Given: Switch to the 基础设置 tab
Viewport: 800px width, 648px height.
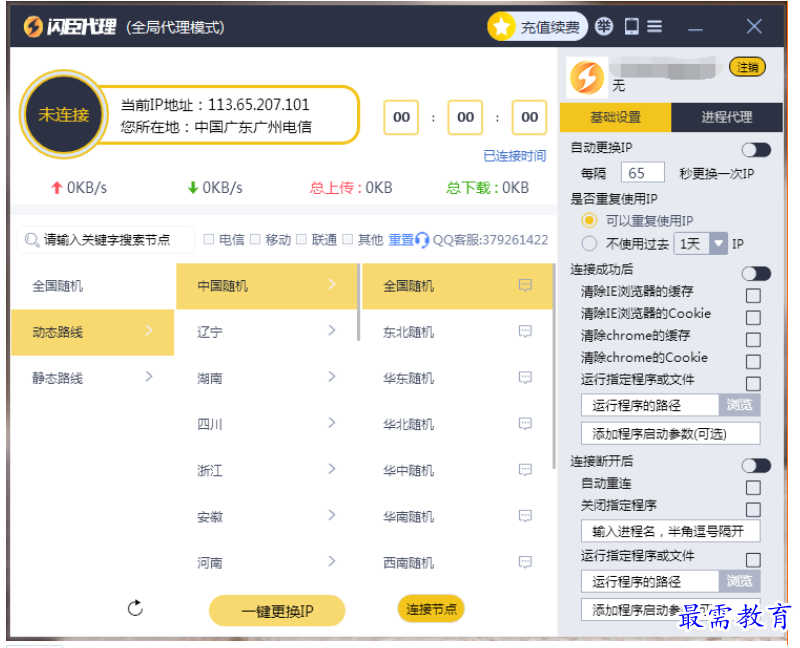Looking at the screenshot, I should pos(615,117).
